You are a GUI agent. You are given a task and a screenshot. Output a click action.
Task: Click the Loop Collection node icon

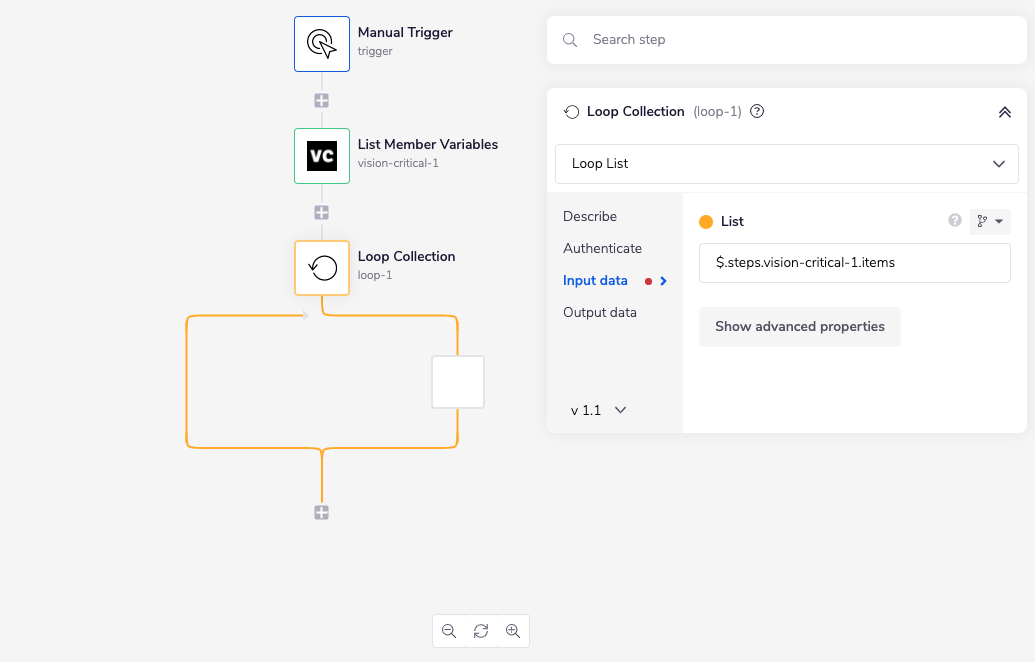click(321, 268)
